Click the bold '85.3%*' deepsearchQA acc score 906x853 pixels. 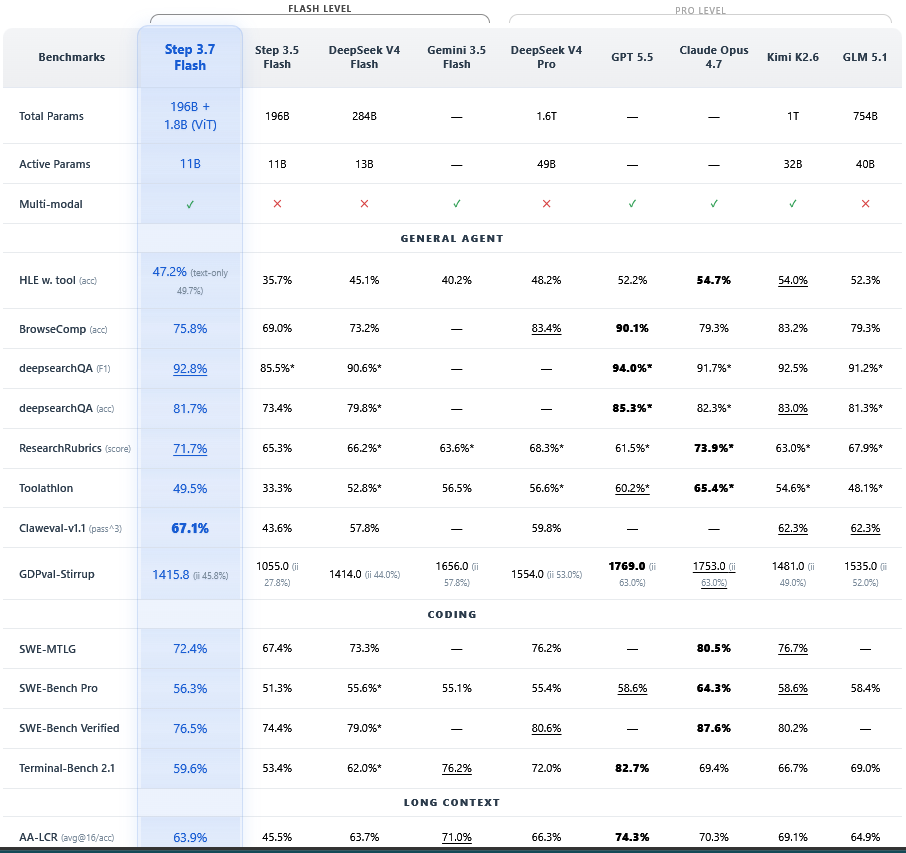632,408
